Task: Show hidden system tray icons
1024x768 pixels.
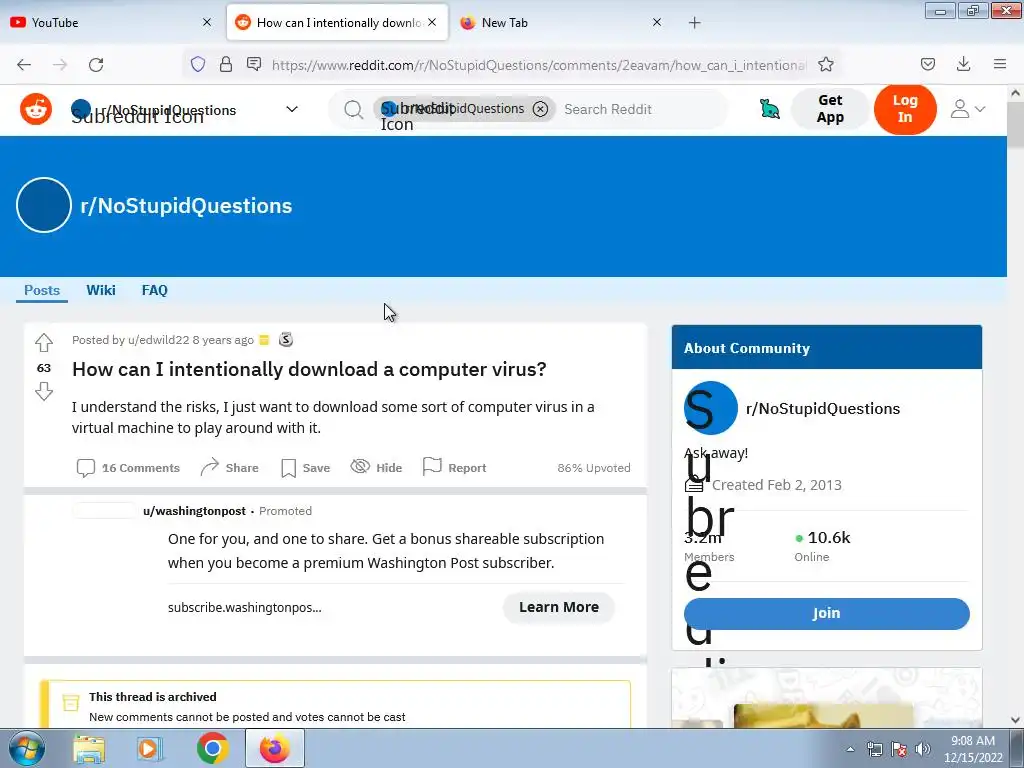Action: [850, 749]
